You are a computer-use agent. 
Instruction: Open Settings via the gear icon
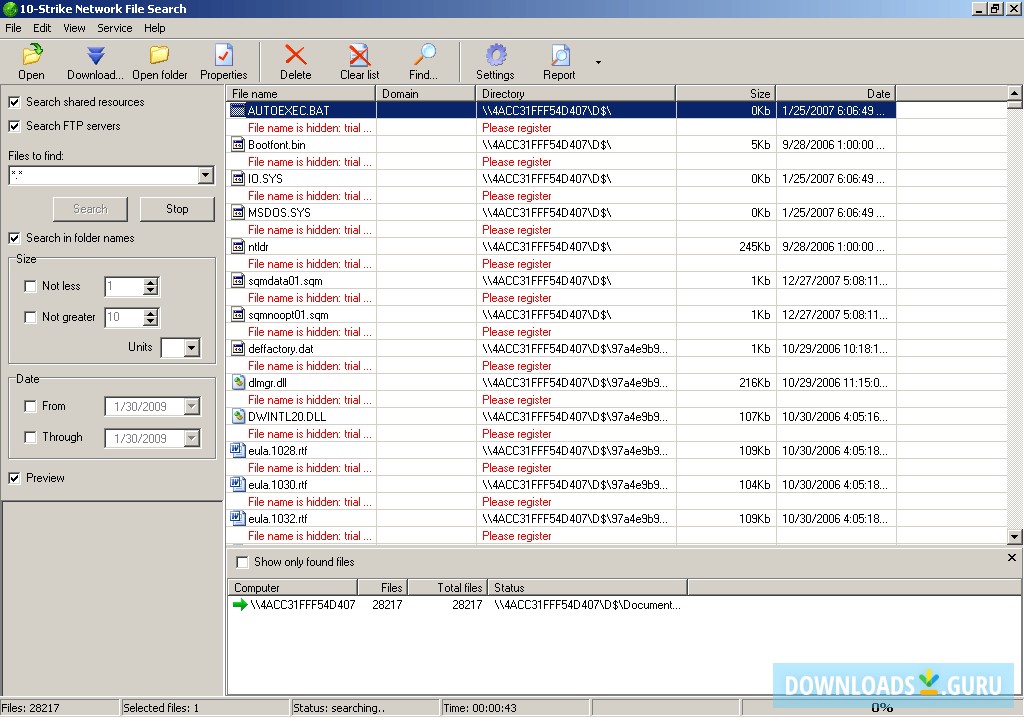[x=495, y=56]
